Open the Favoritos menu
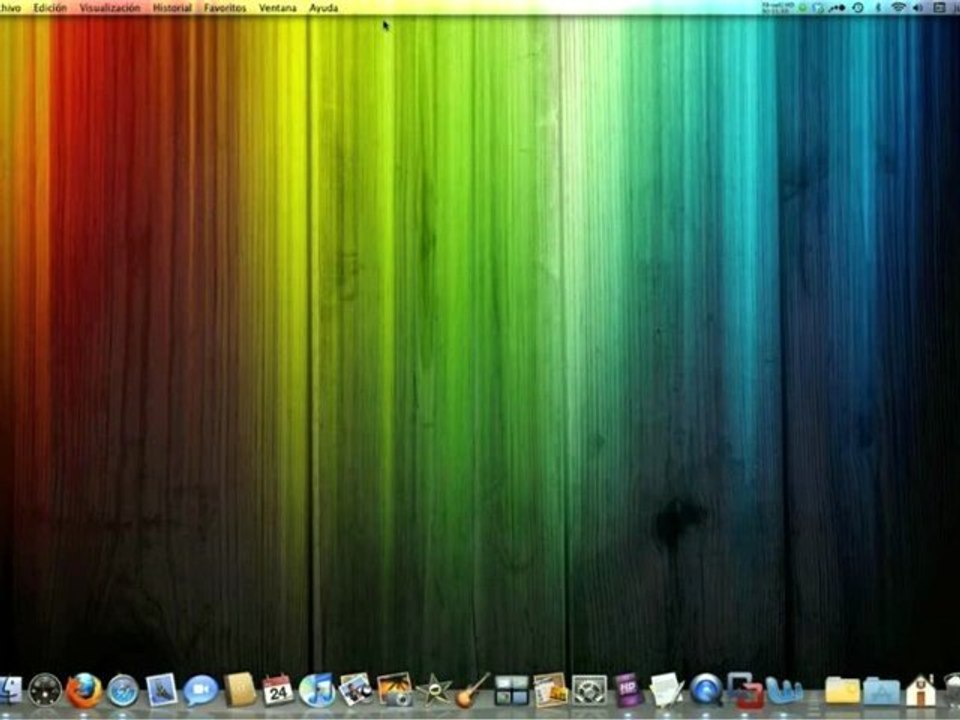This screenshot has width=960, height=720. point(225,8)
